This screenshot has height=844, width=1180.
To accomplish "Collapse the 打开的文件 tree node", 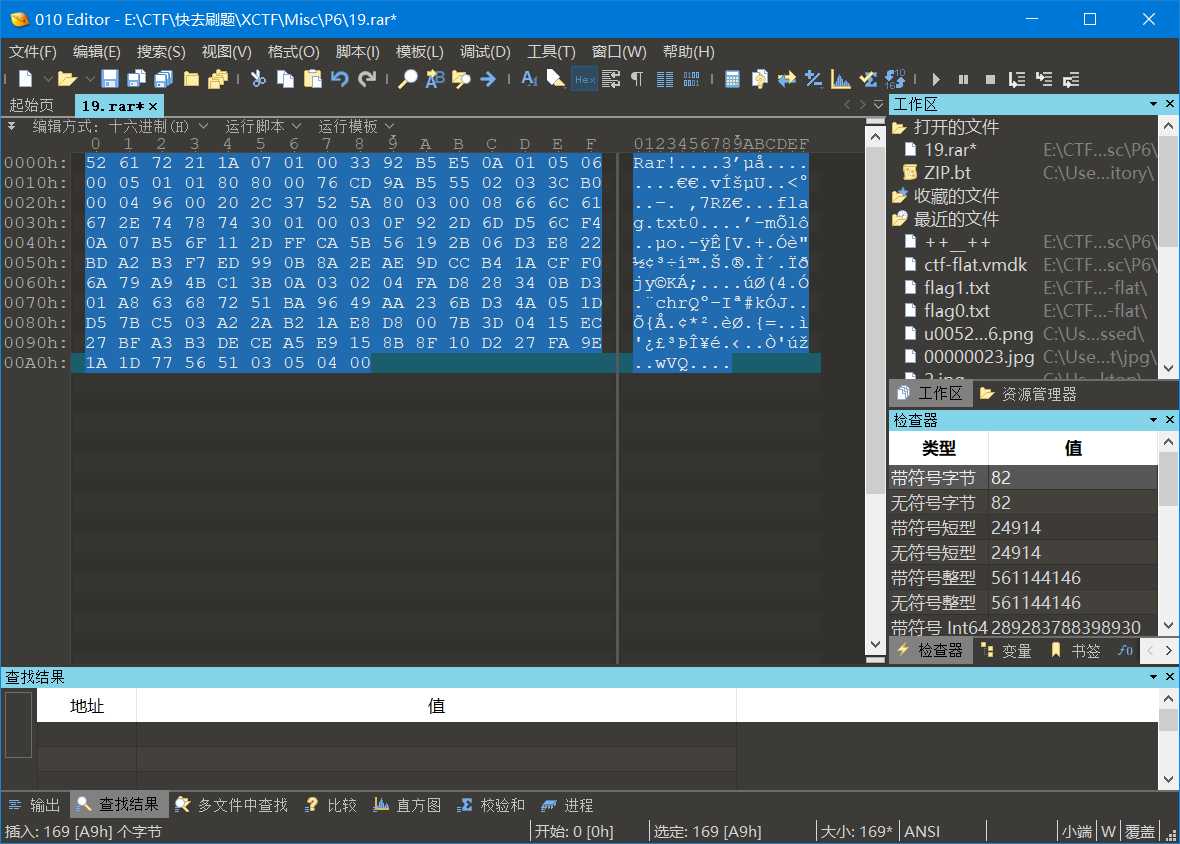I will tap(899, 127).
